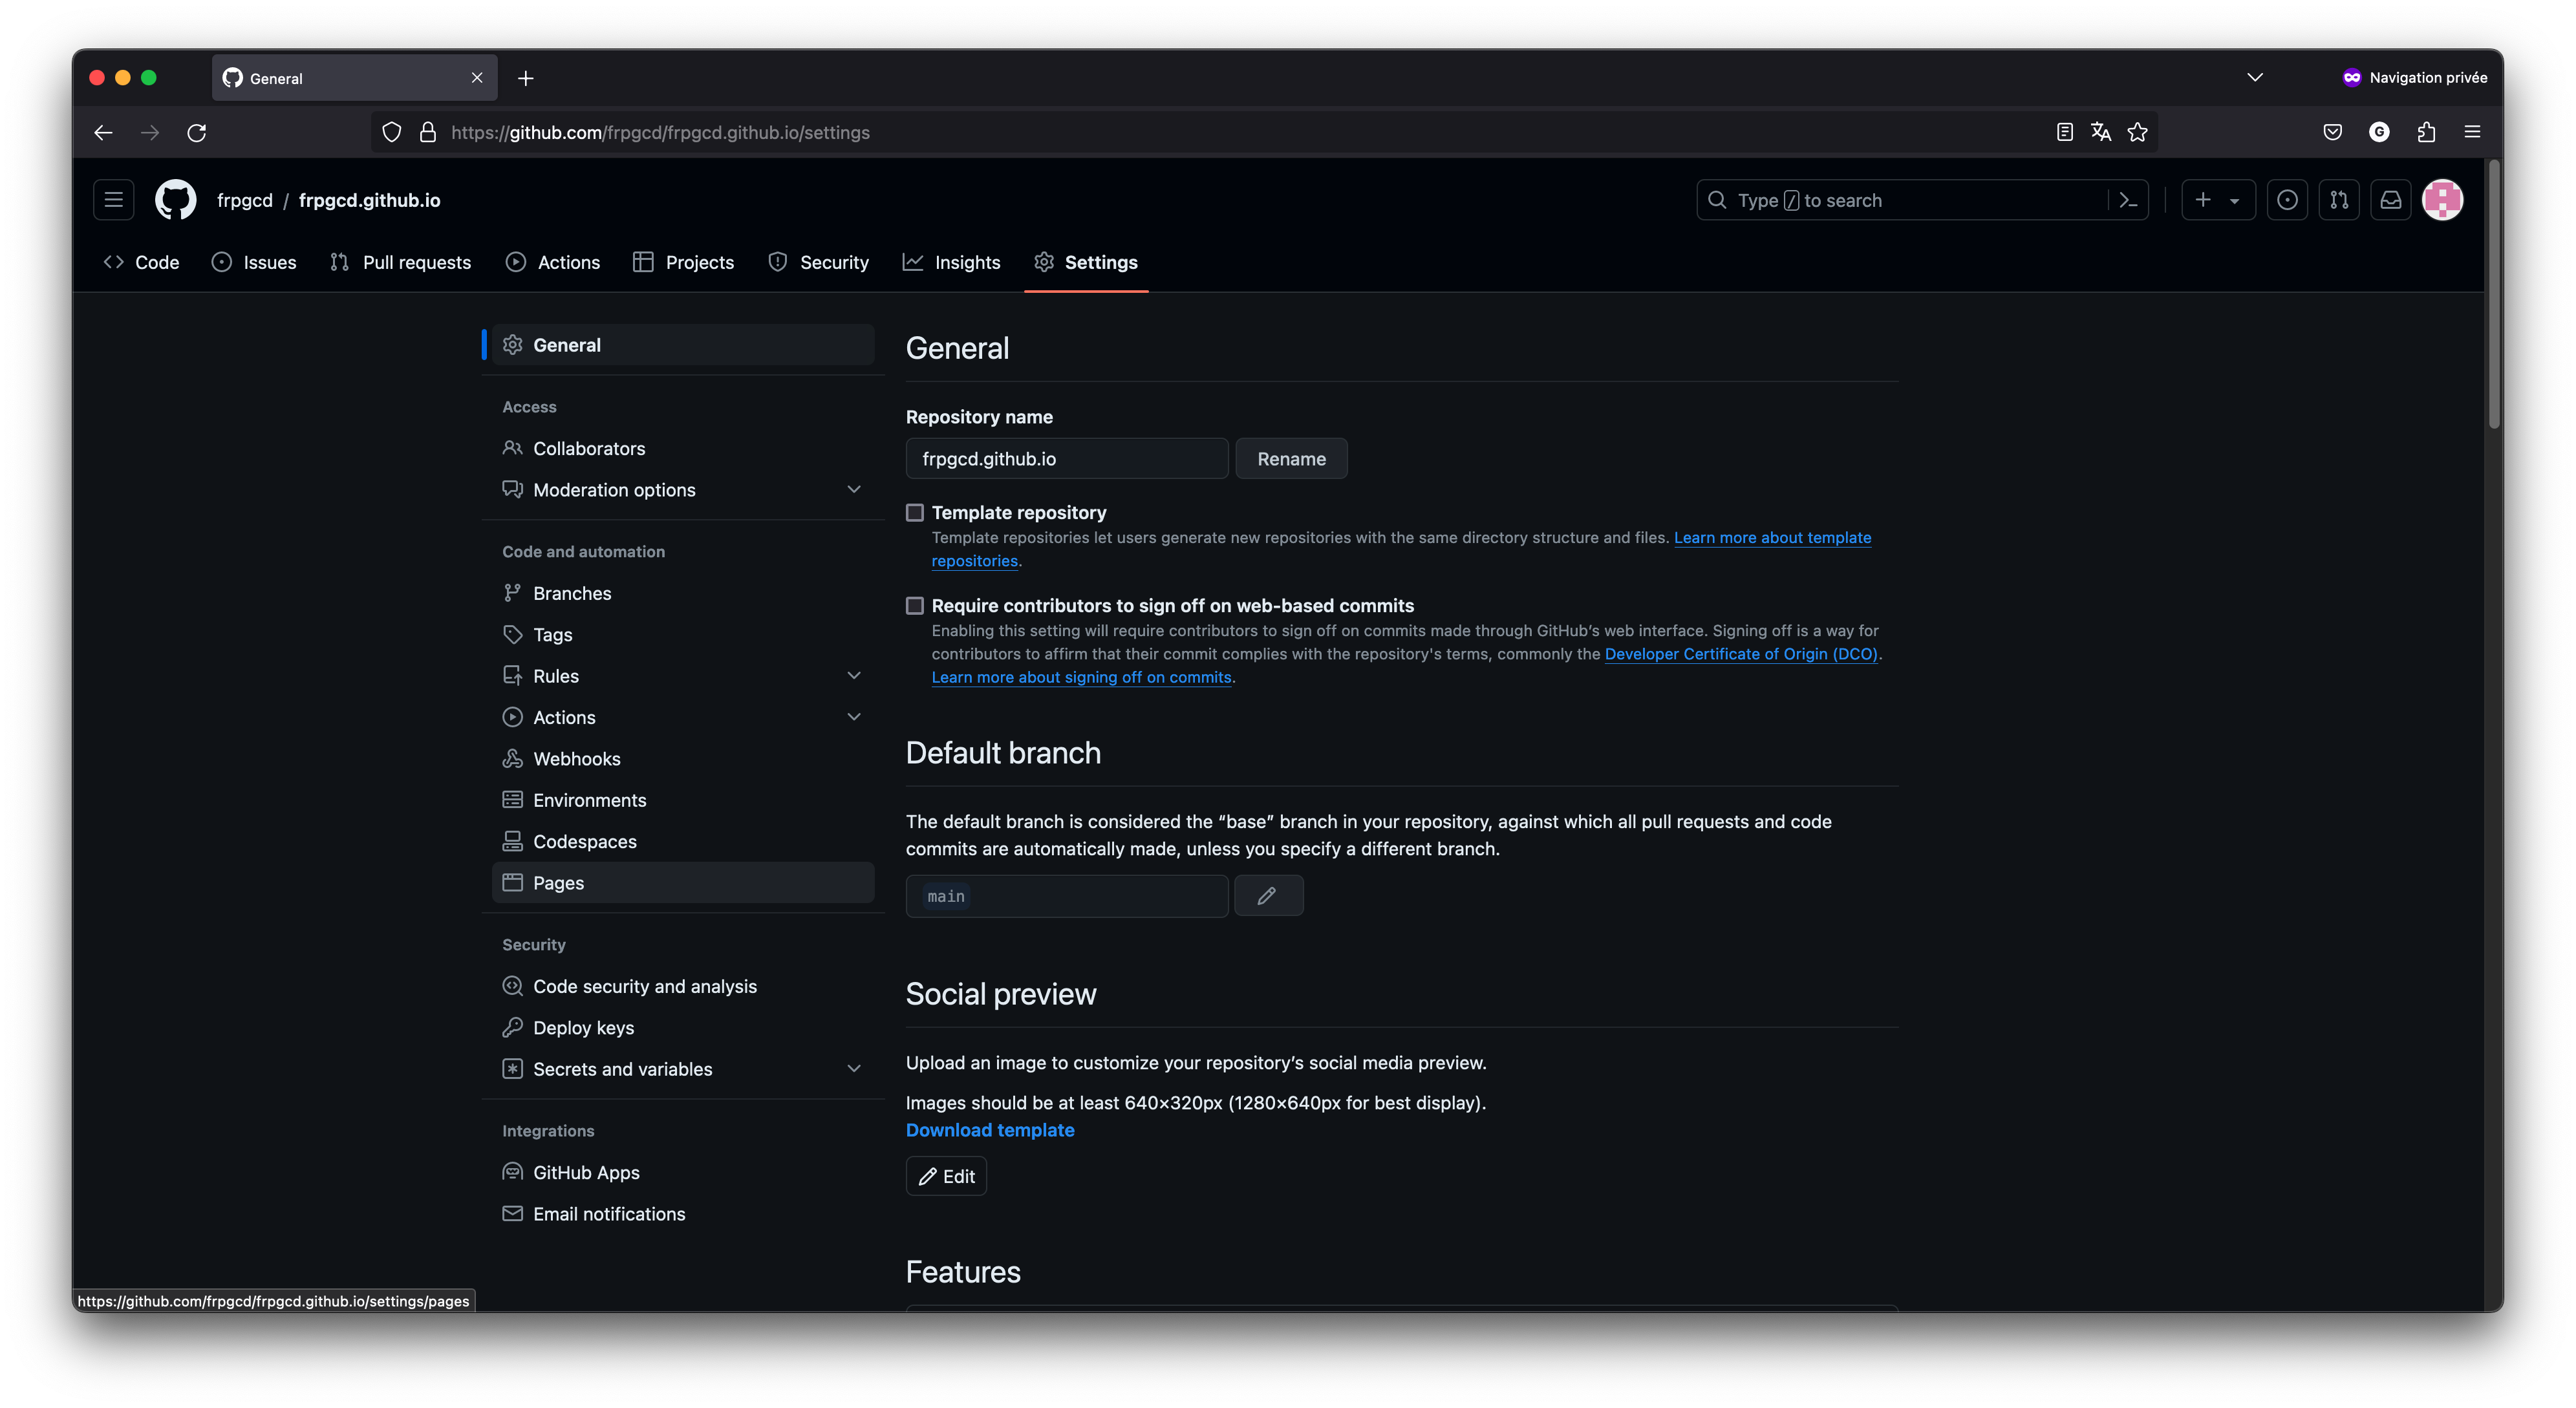Image resolution: width=2576 pixels, height=1408 pixels.
Task: Open Code security and analysis settings
Action: pyautogui.click(x=682, y=987)
